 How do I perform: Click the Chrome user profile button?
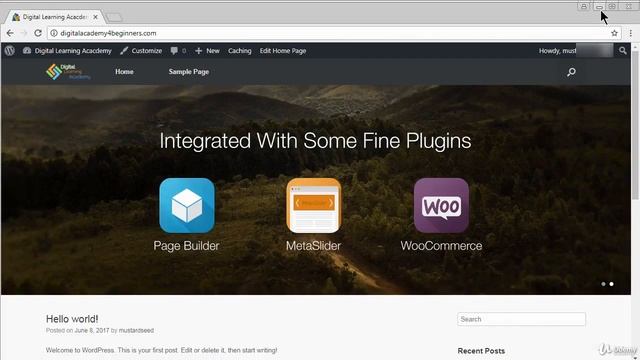click(x=584, y=6)
